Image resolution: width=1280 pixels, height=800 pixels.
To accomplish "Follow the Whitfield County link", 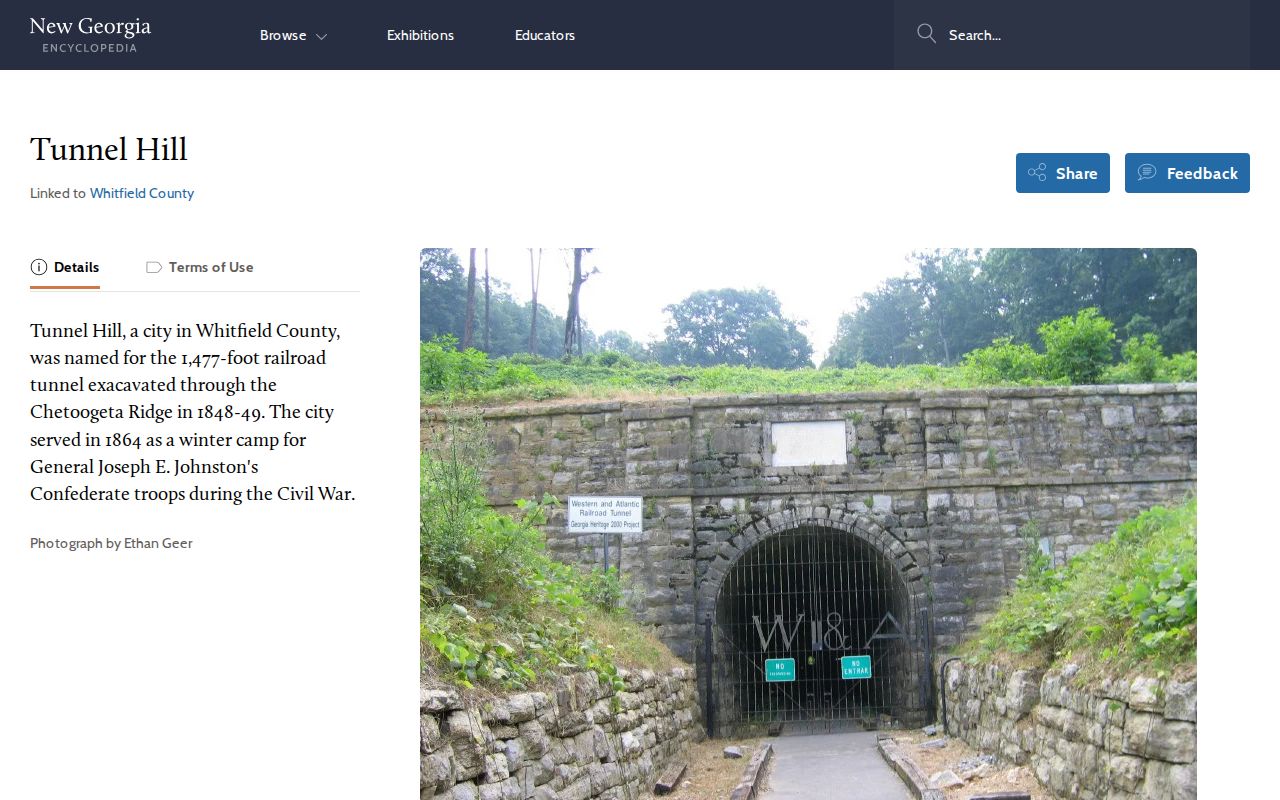I will click(x=142, y=193).
